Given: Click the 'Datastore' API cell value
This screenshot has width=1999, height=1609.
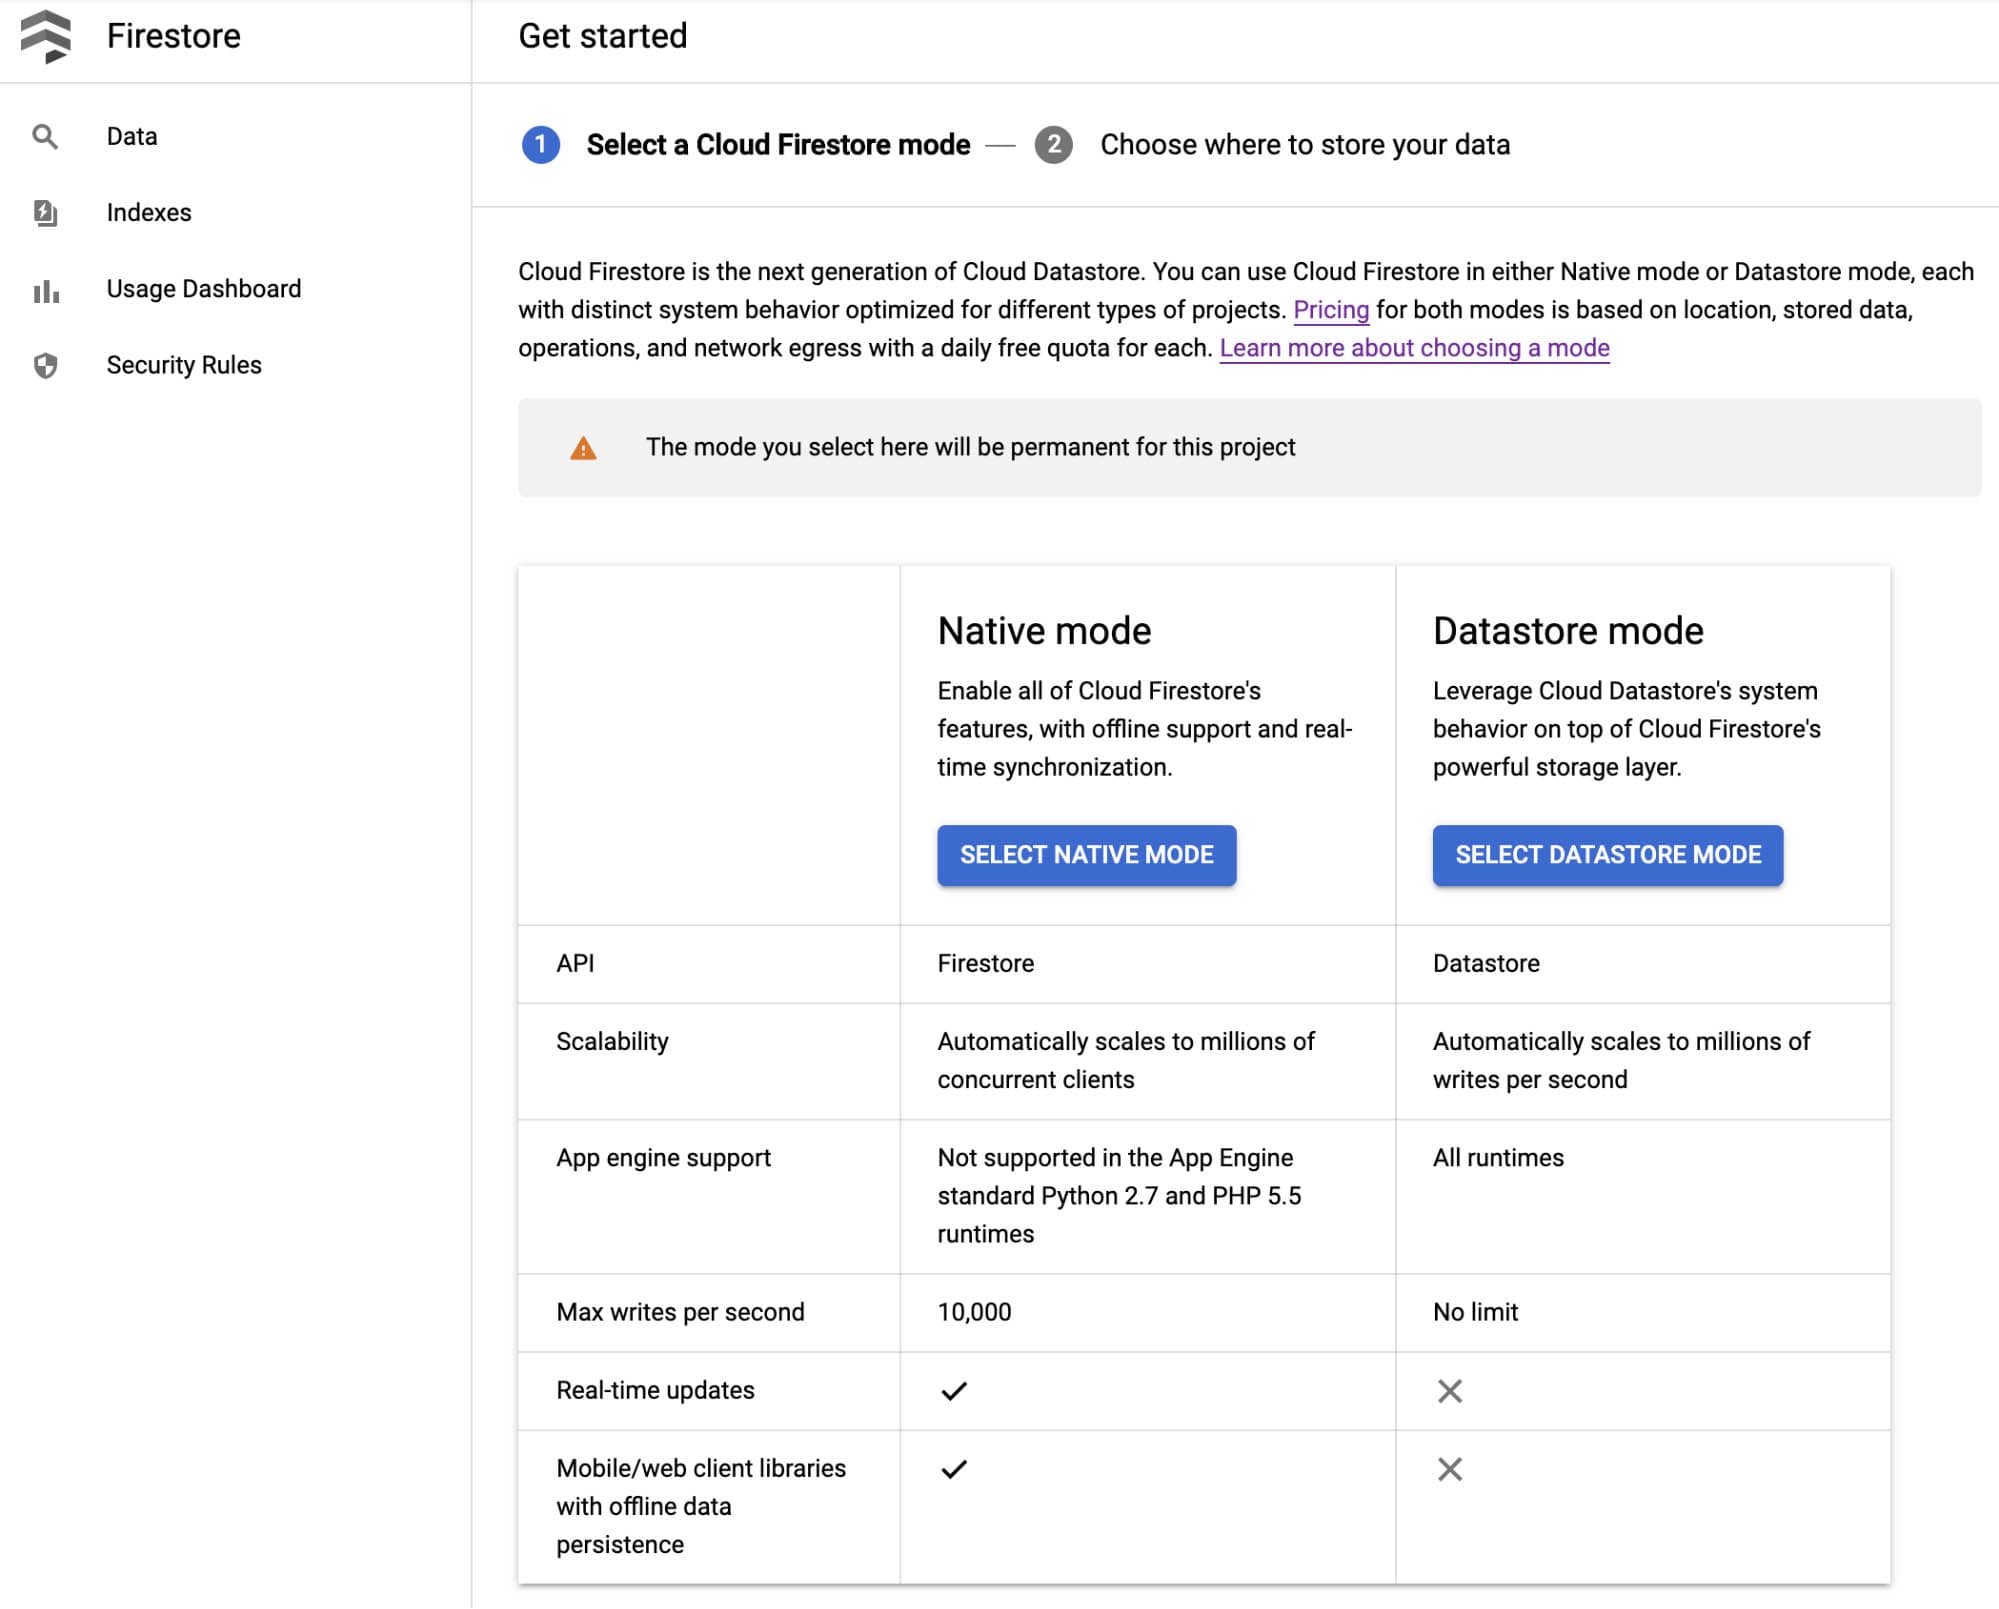Looking at the screenshot, I should (1486, 963).
